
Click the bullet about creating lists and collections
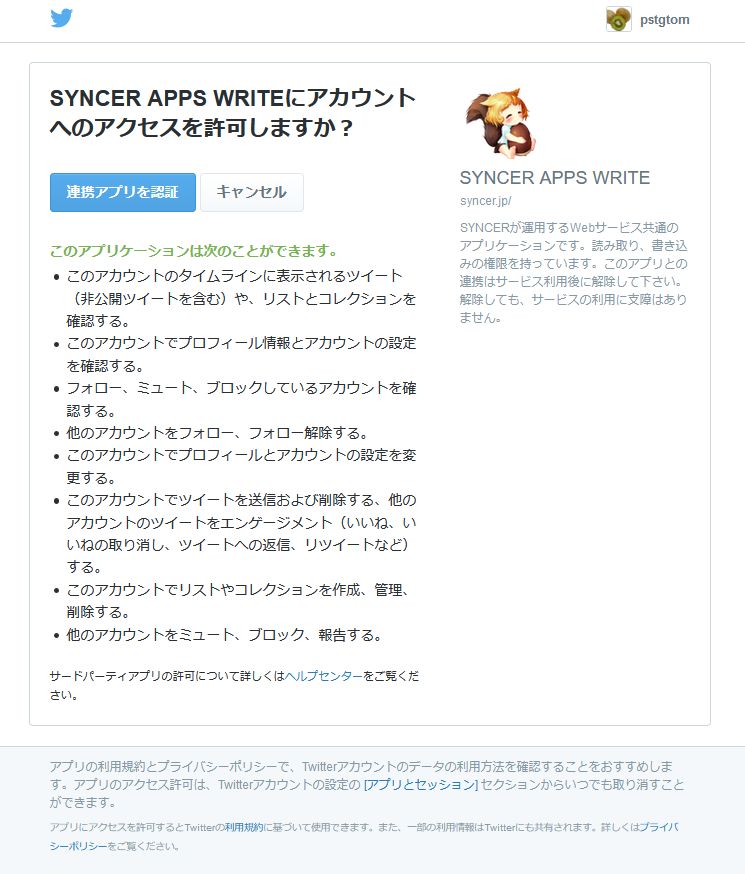238,600
